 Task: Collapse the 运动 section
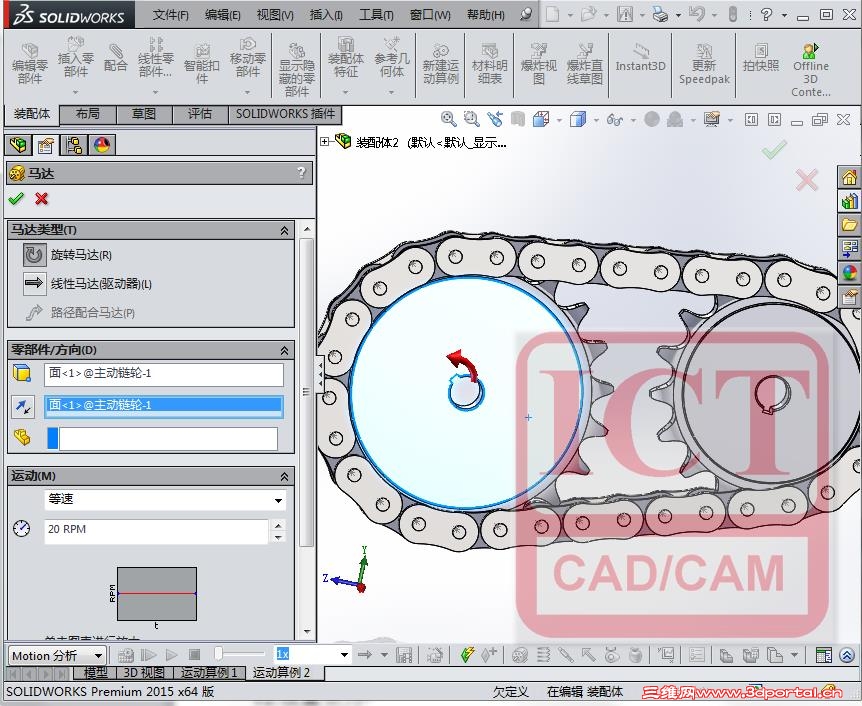point(284,476)
